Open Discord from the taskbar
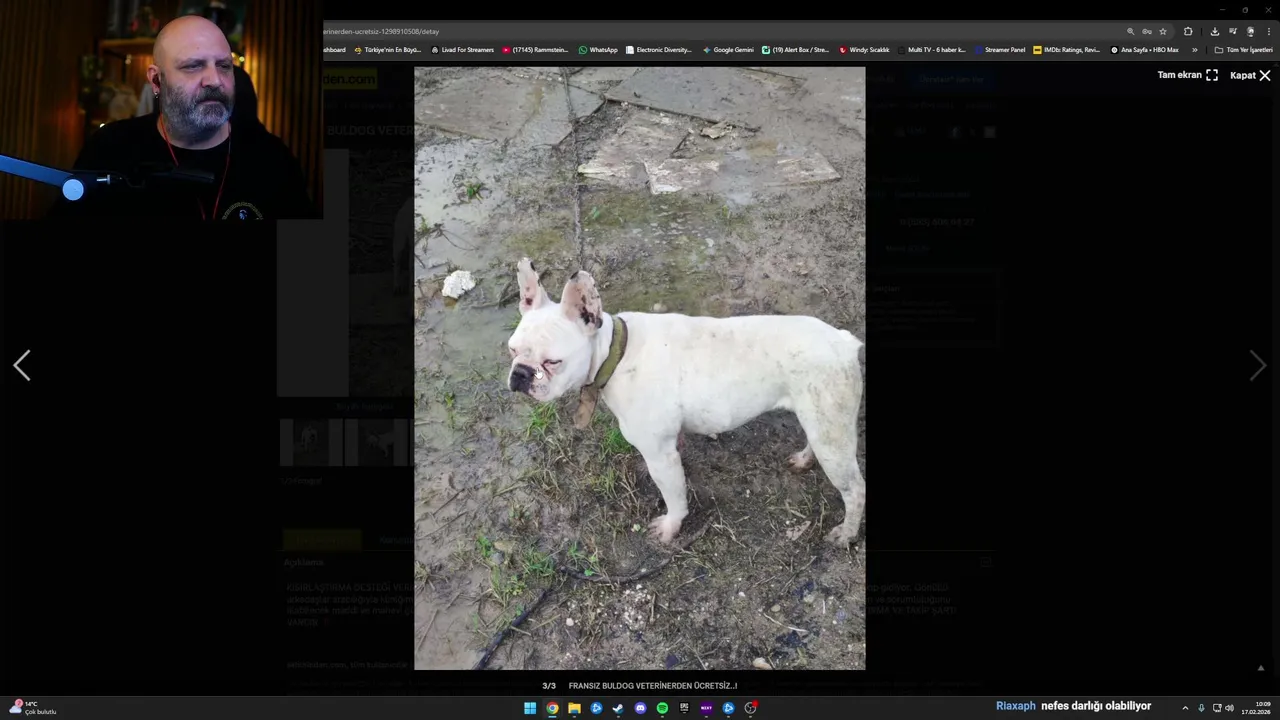 pyautogui.click(x=640, y=708)
